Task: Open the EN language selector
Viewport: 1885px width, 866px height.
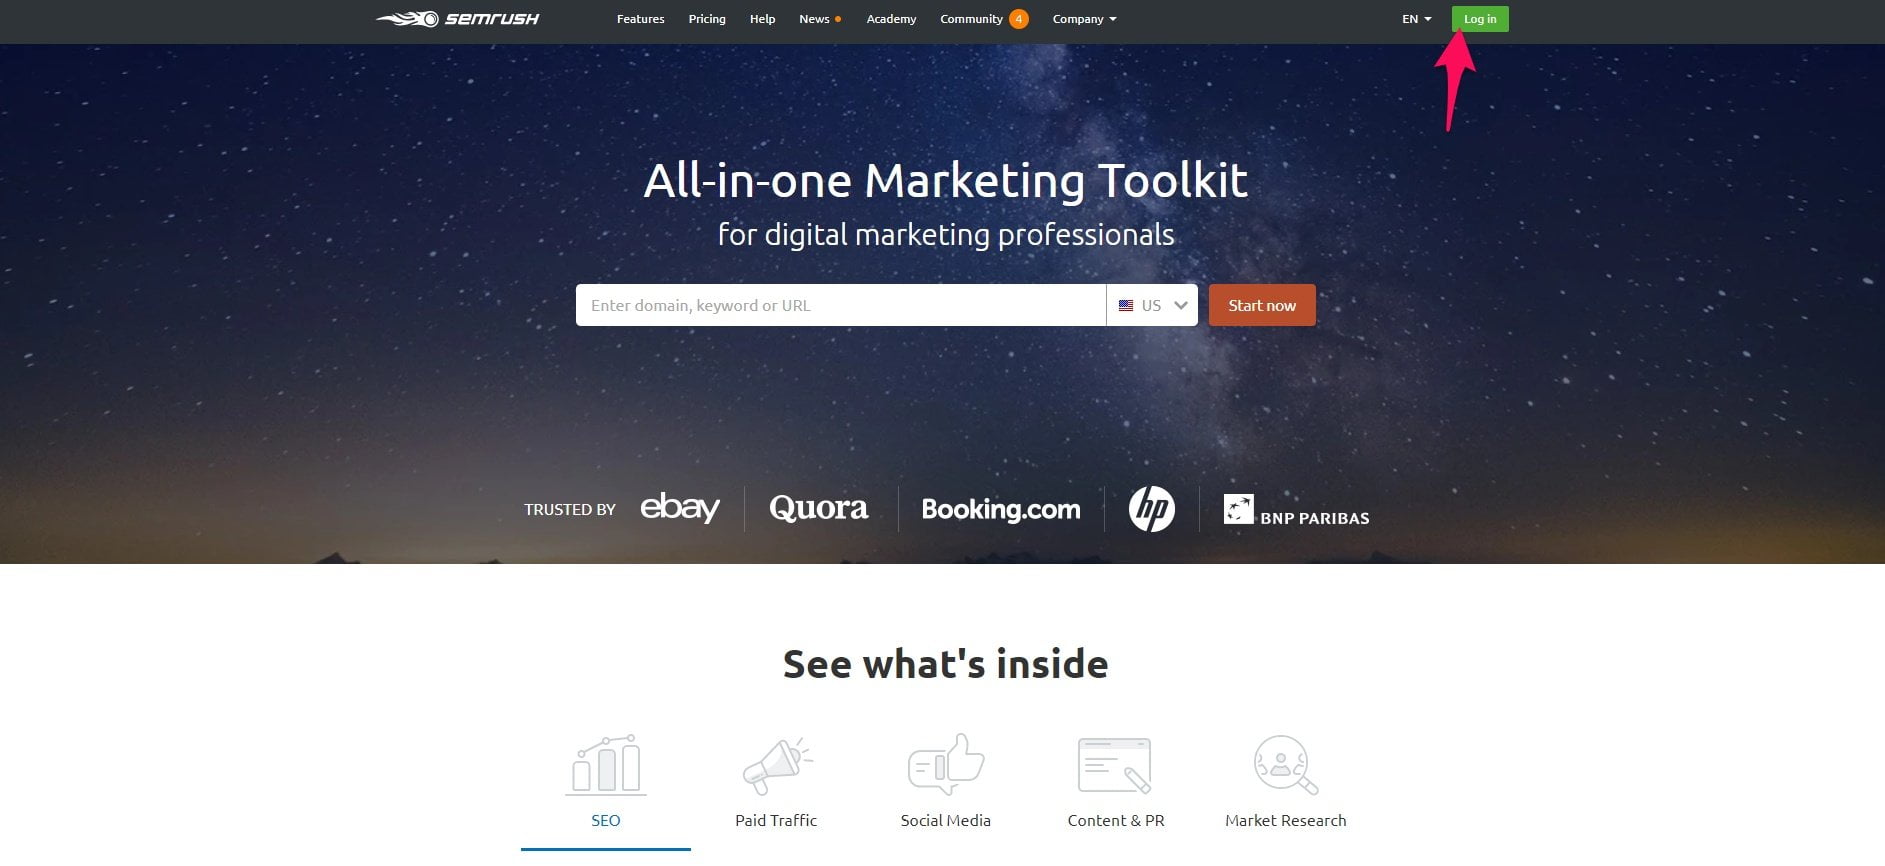Action: (x=1416, y=19)
